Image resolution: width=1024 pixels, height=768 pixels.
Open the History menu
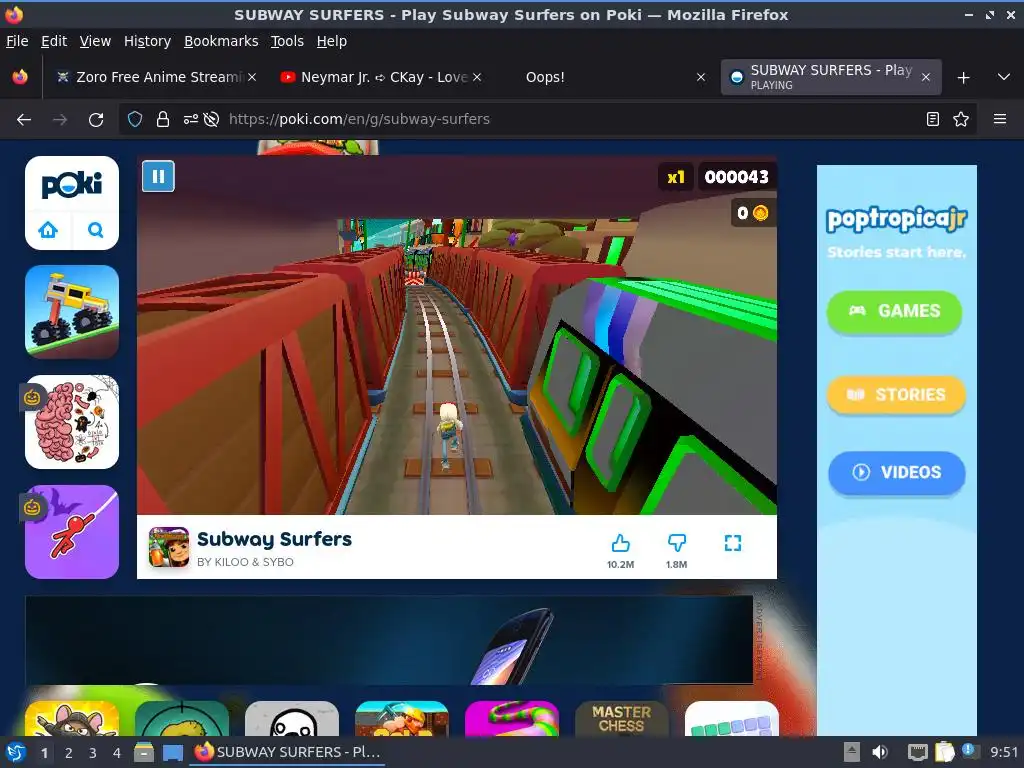click(147, 41)
